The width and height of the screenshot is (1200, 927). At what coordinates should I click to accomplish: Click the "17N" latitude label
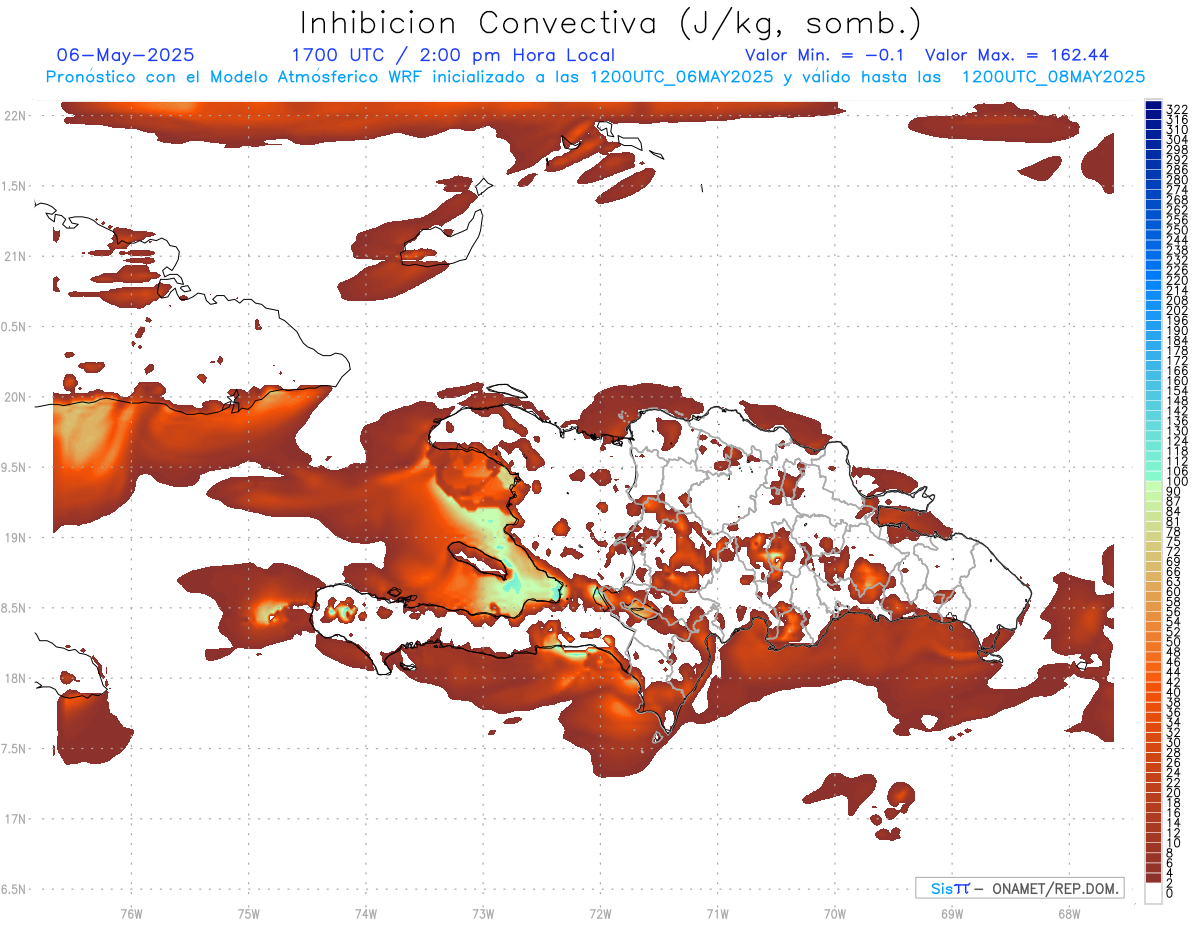point(15,819)
